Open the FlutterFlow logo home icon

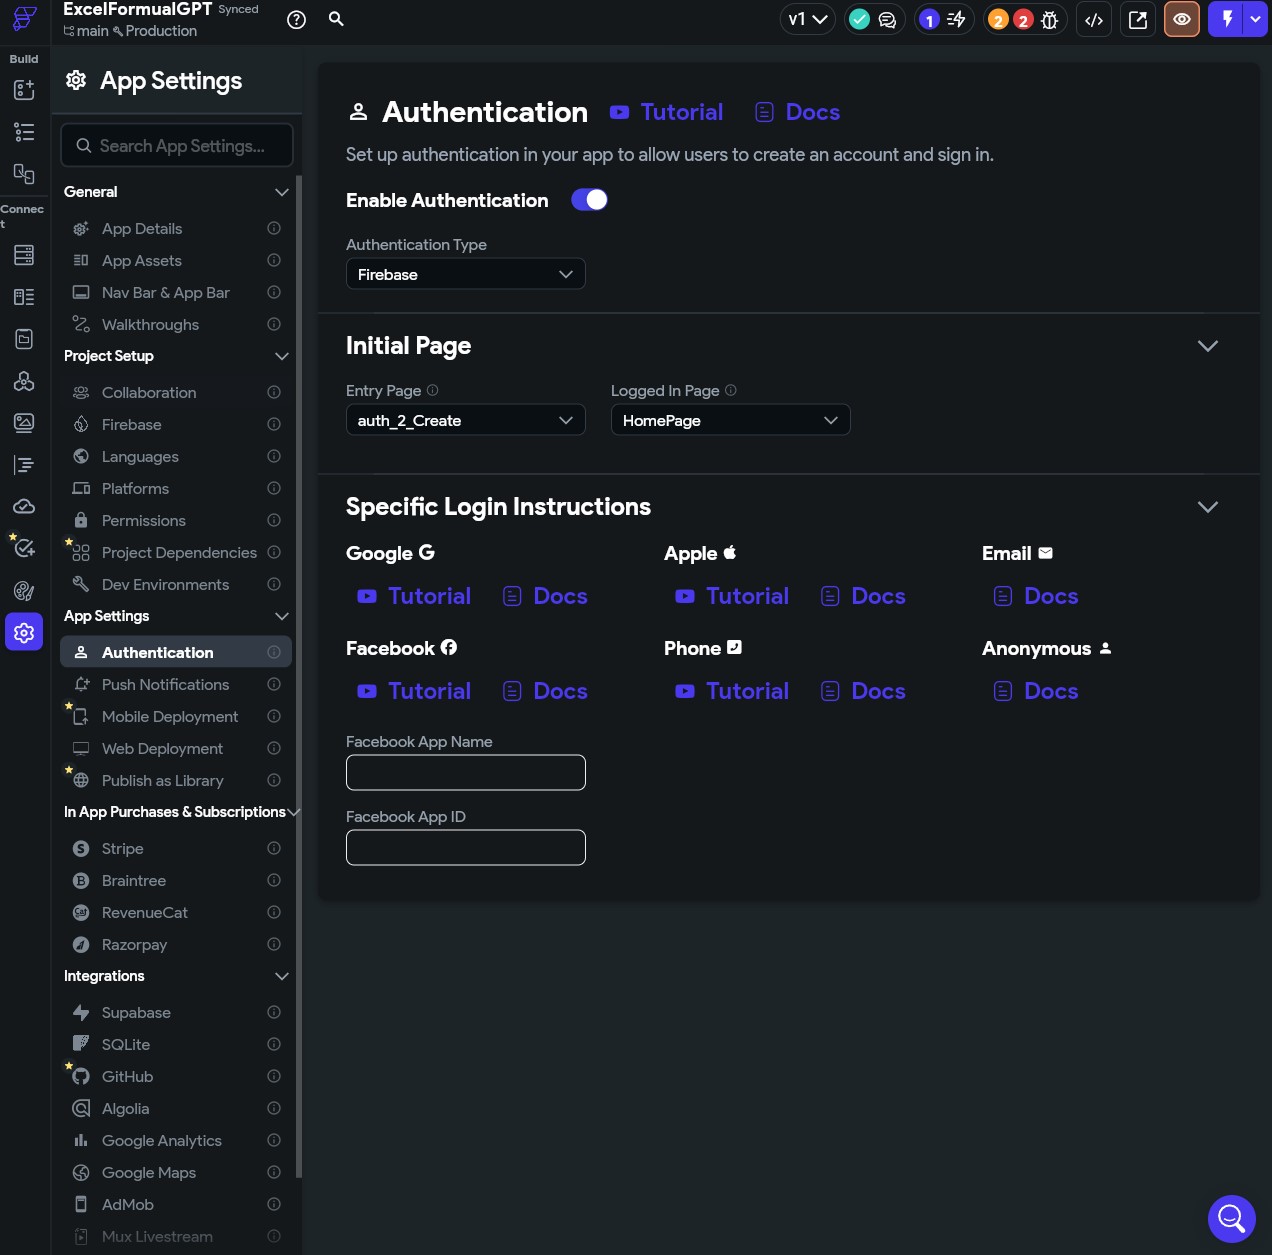pyautogui.click(x=24, y=19)
